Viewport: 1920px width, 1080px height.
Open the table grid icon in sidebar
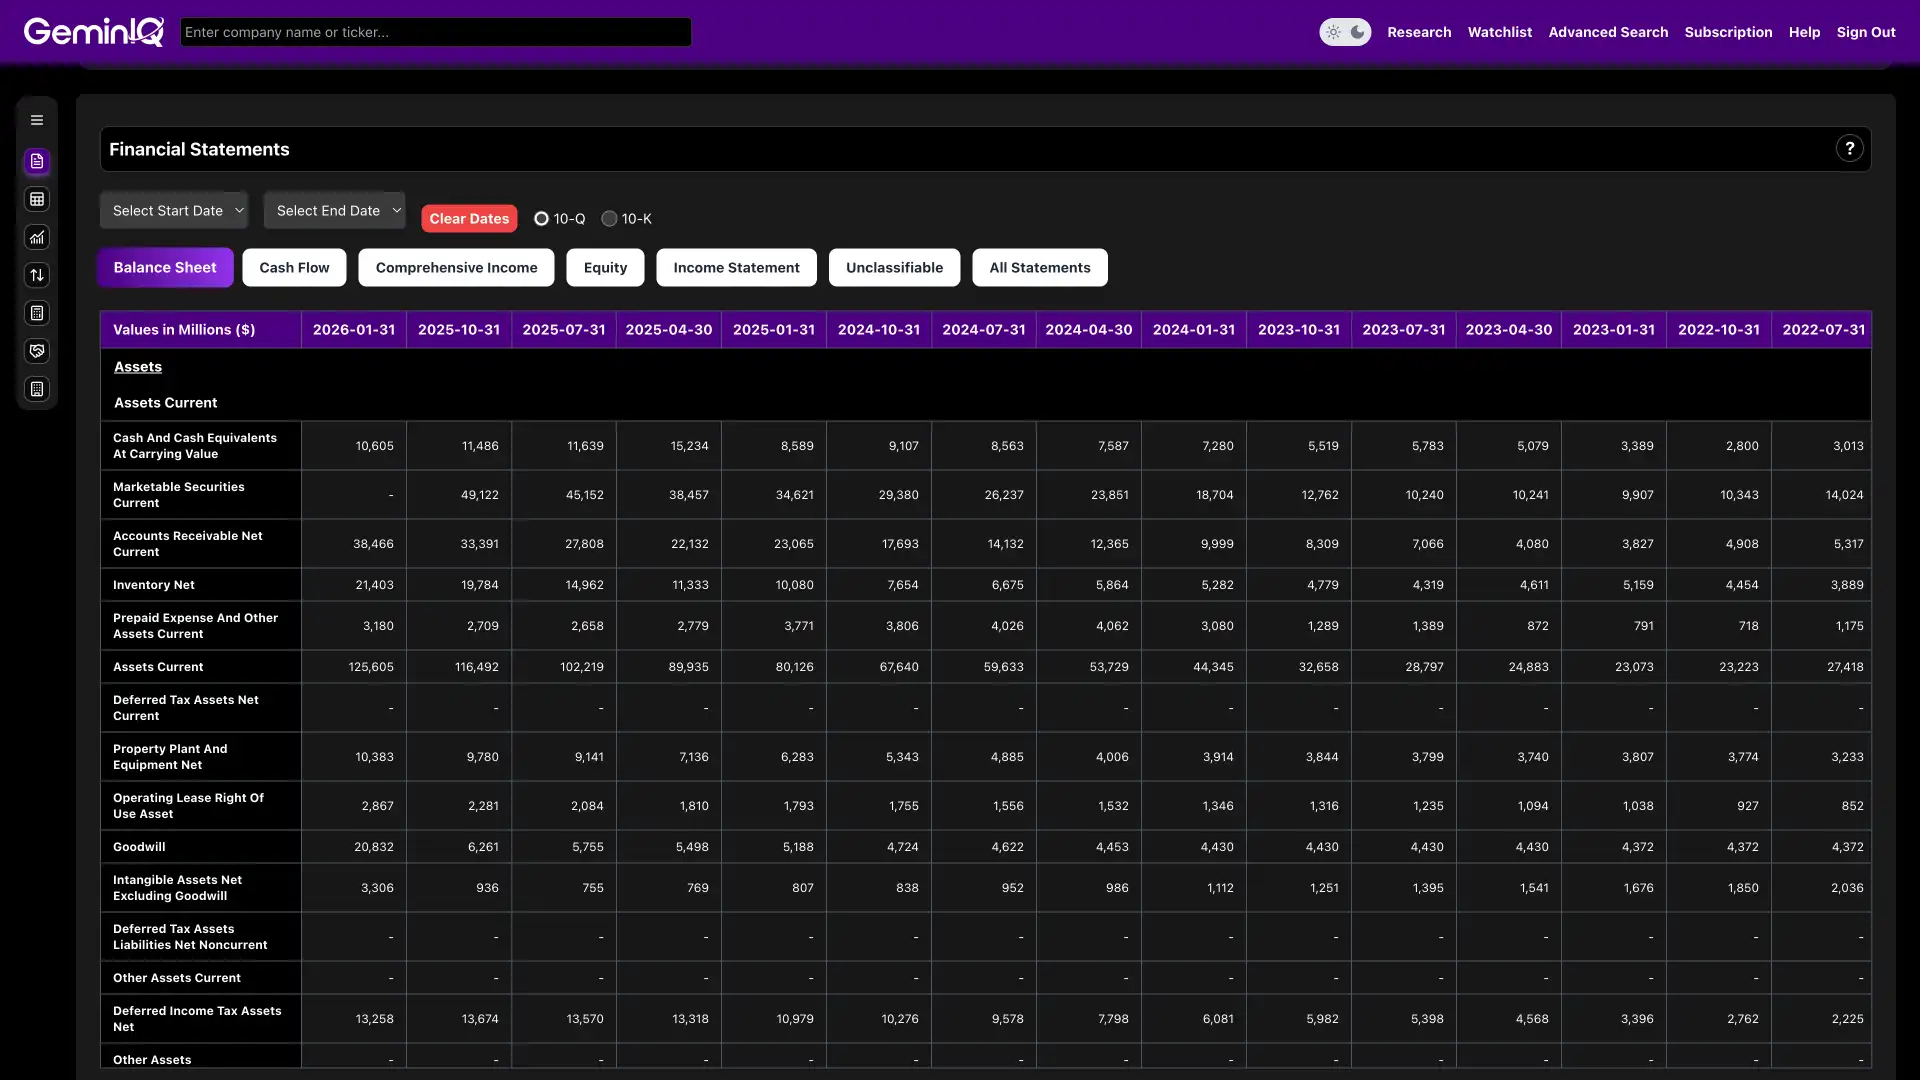[37, 199]
